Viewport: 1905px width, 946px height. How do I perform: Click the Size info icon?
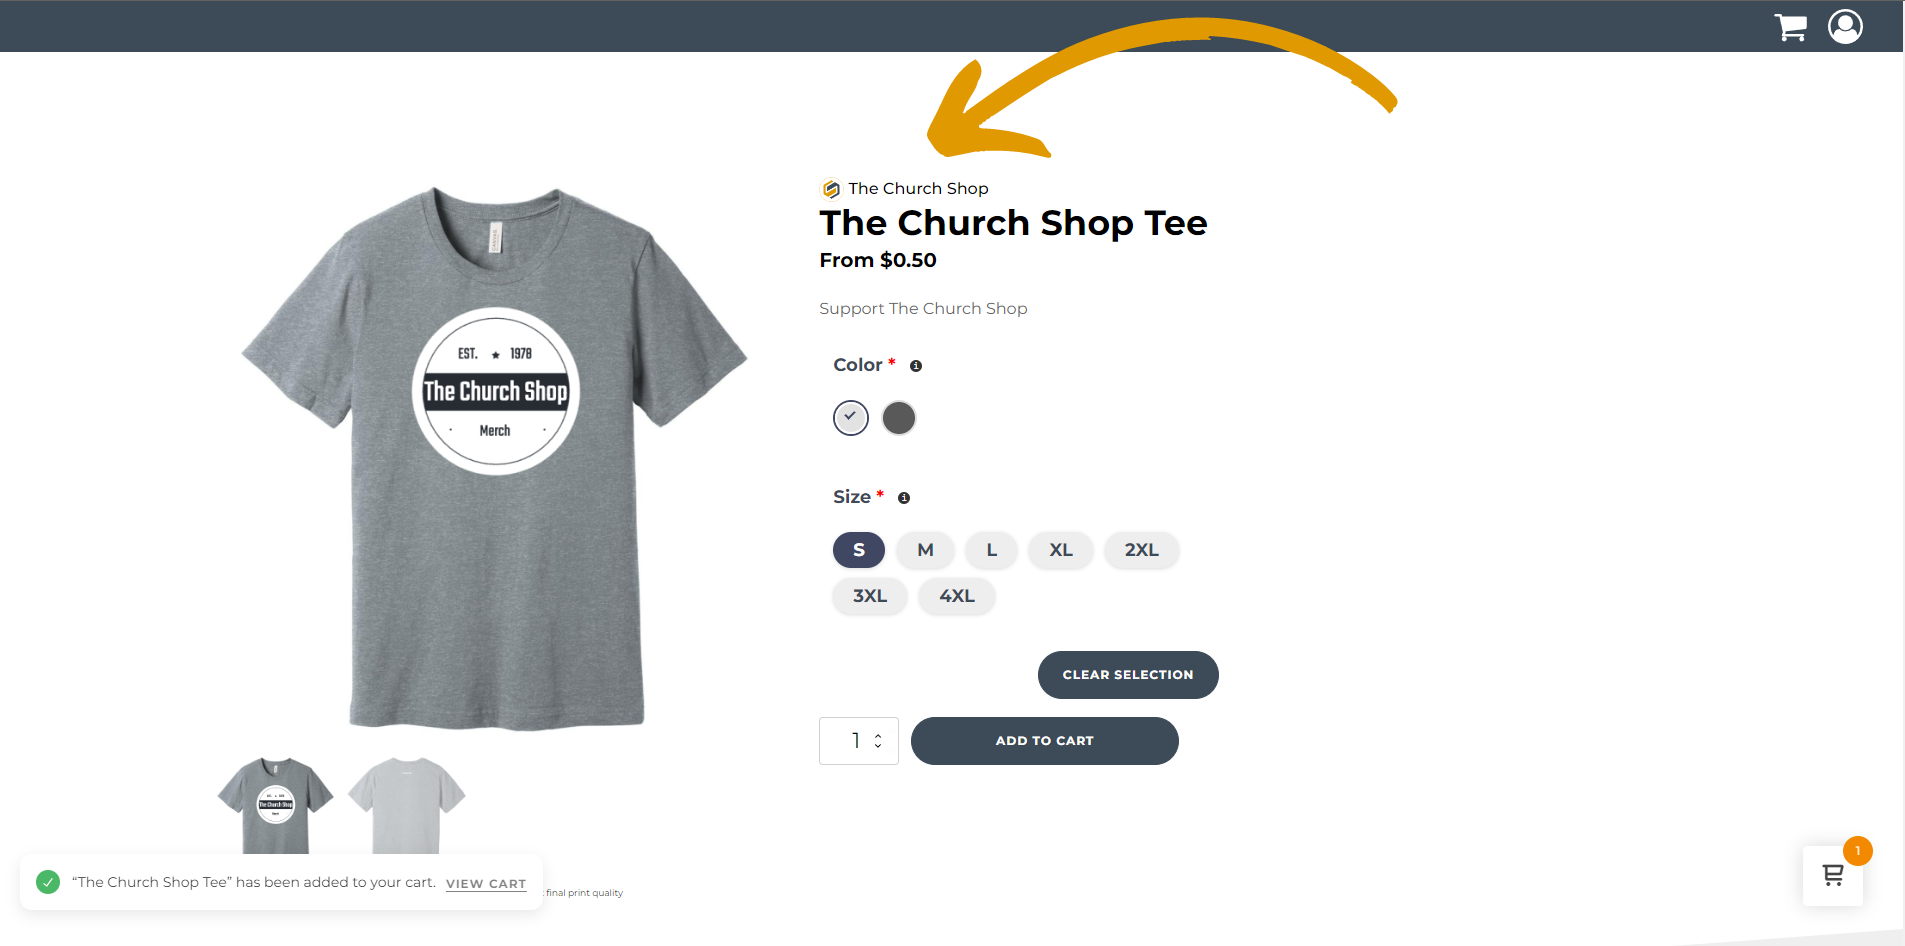[x=904, y=498]
